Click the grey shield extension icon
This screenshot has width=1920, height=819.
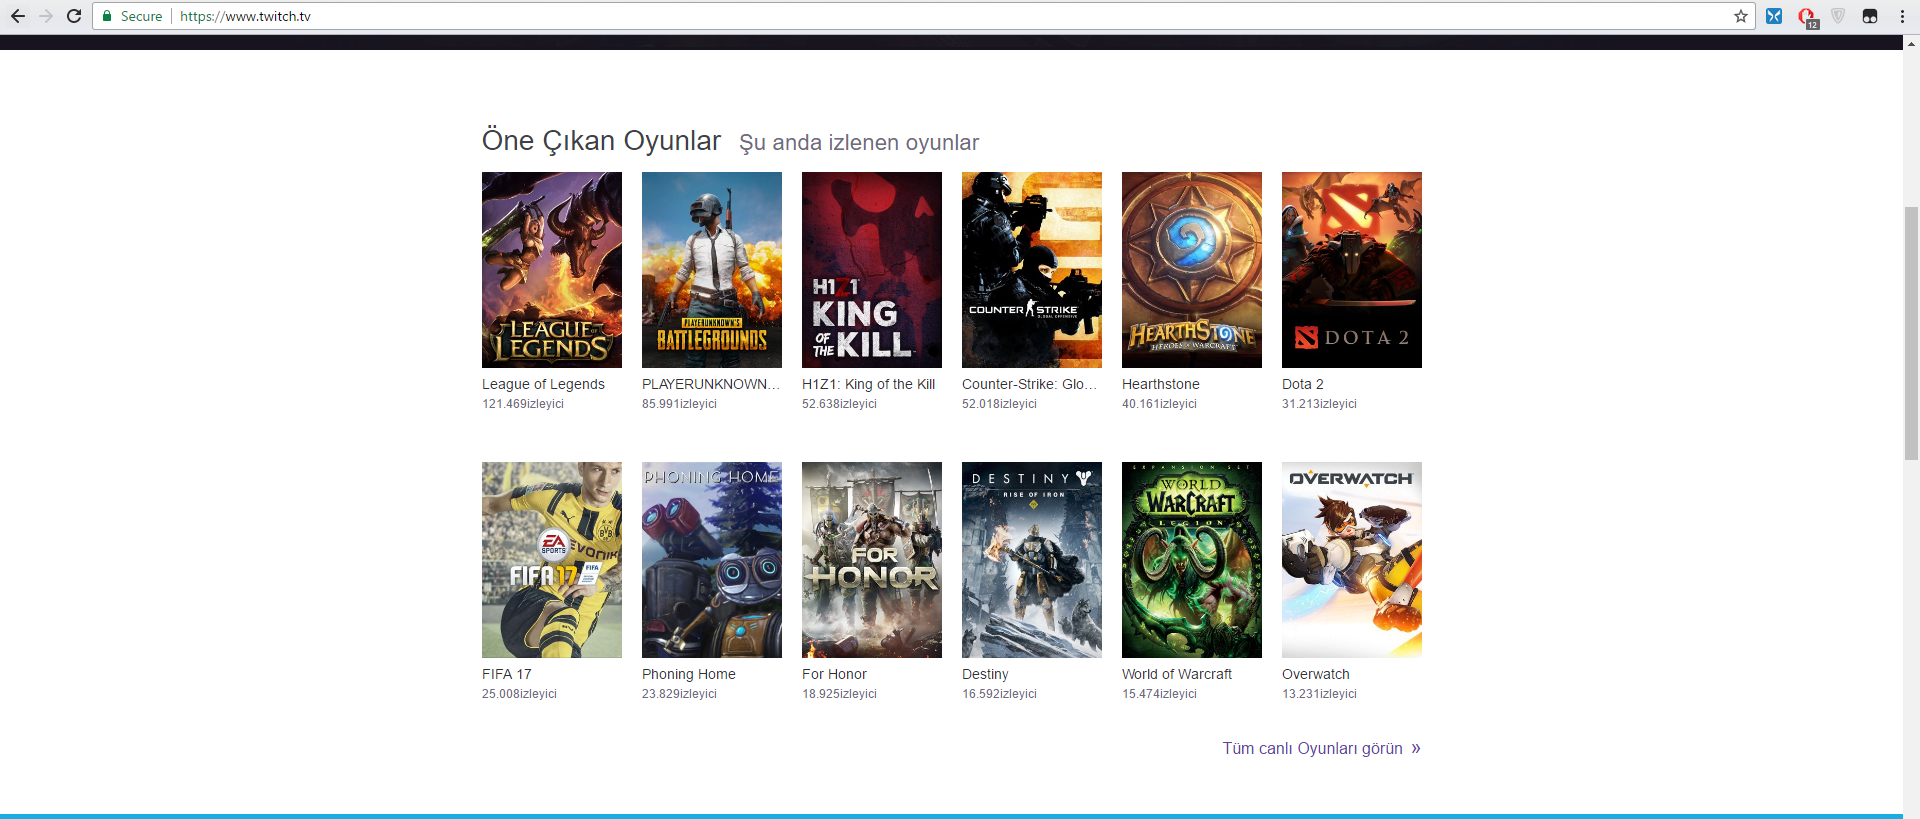[1838, 16]
